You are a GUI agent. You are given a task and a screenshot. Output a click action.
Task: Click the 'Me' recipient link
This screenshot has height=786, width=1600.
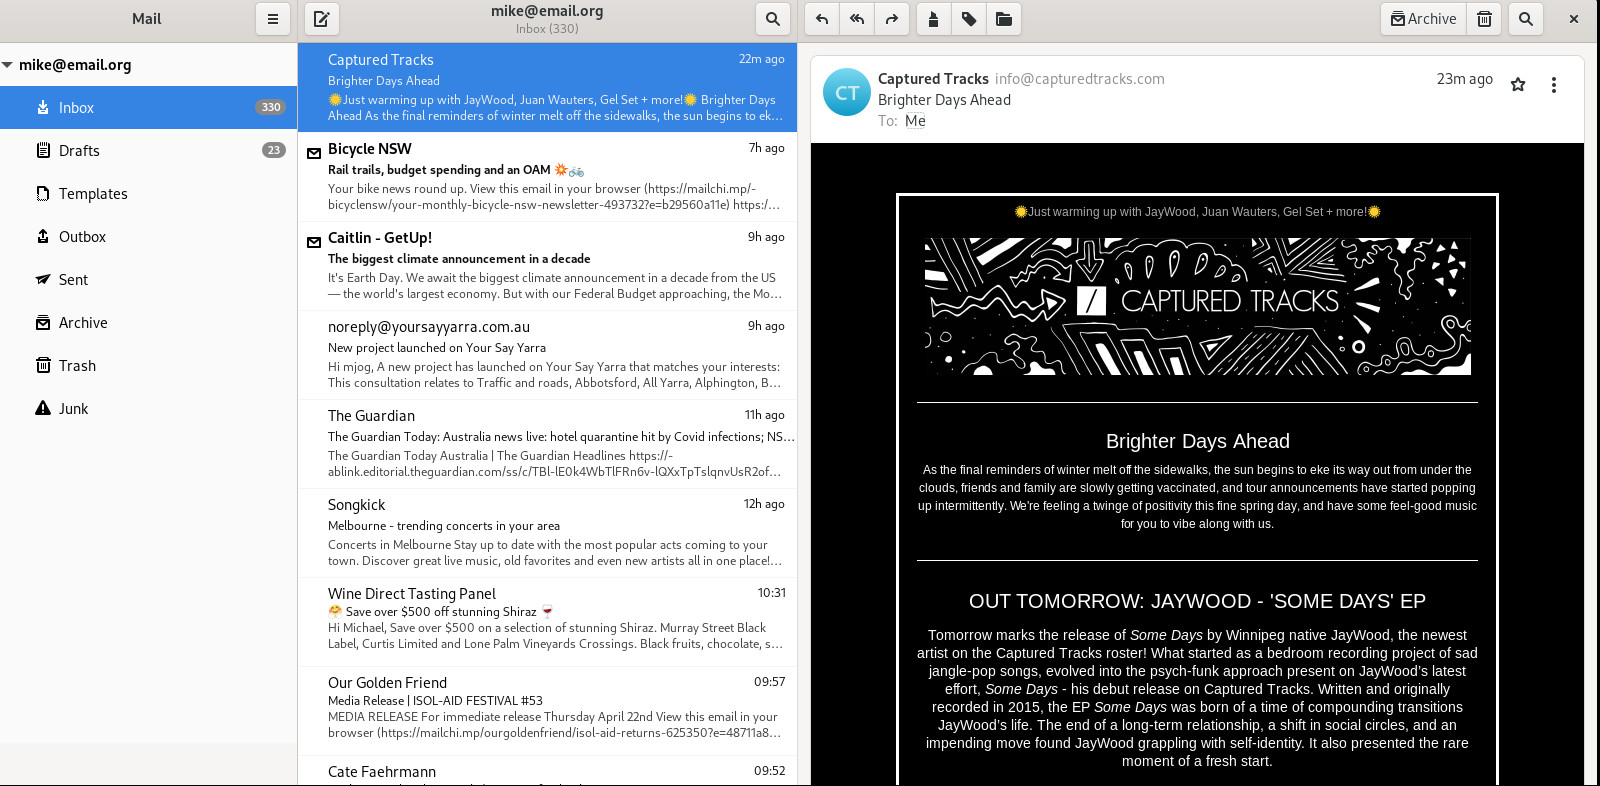[x=915, y=121]
